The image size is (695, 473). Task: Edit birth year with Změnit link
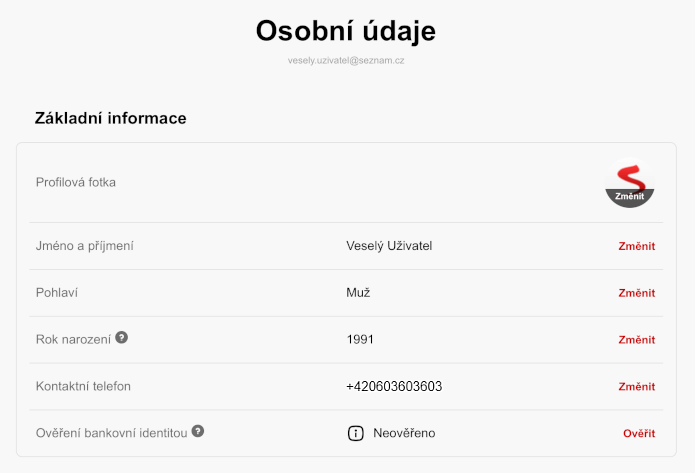636,340
